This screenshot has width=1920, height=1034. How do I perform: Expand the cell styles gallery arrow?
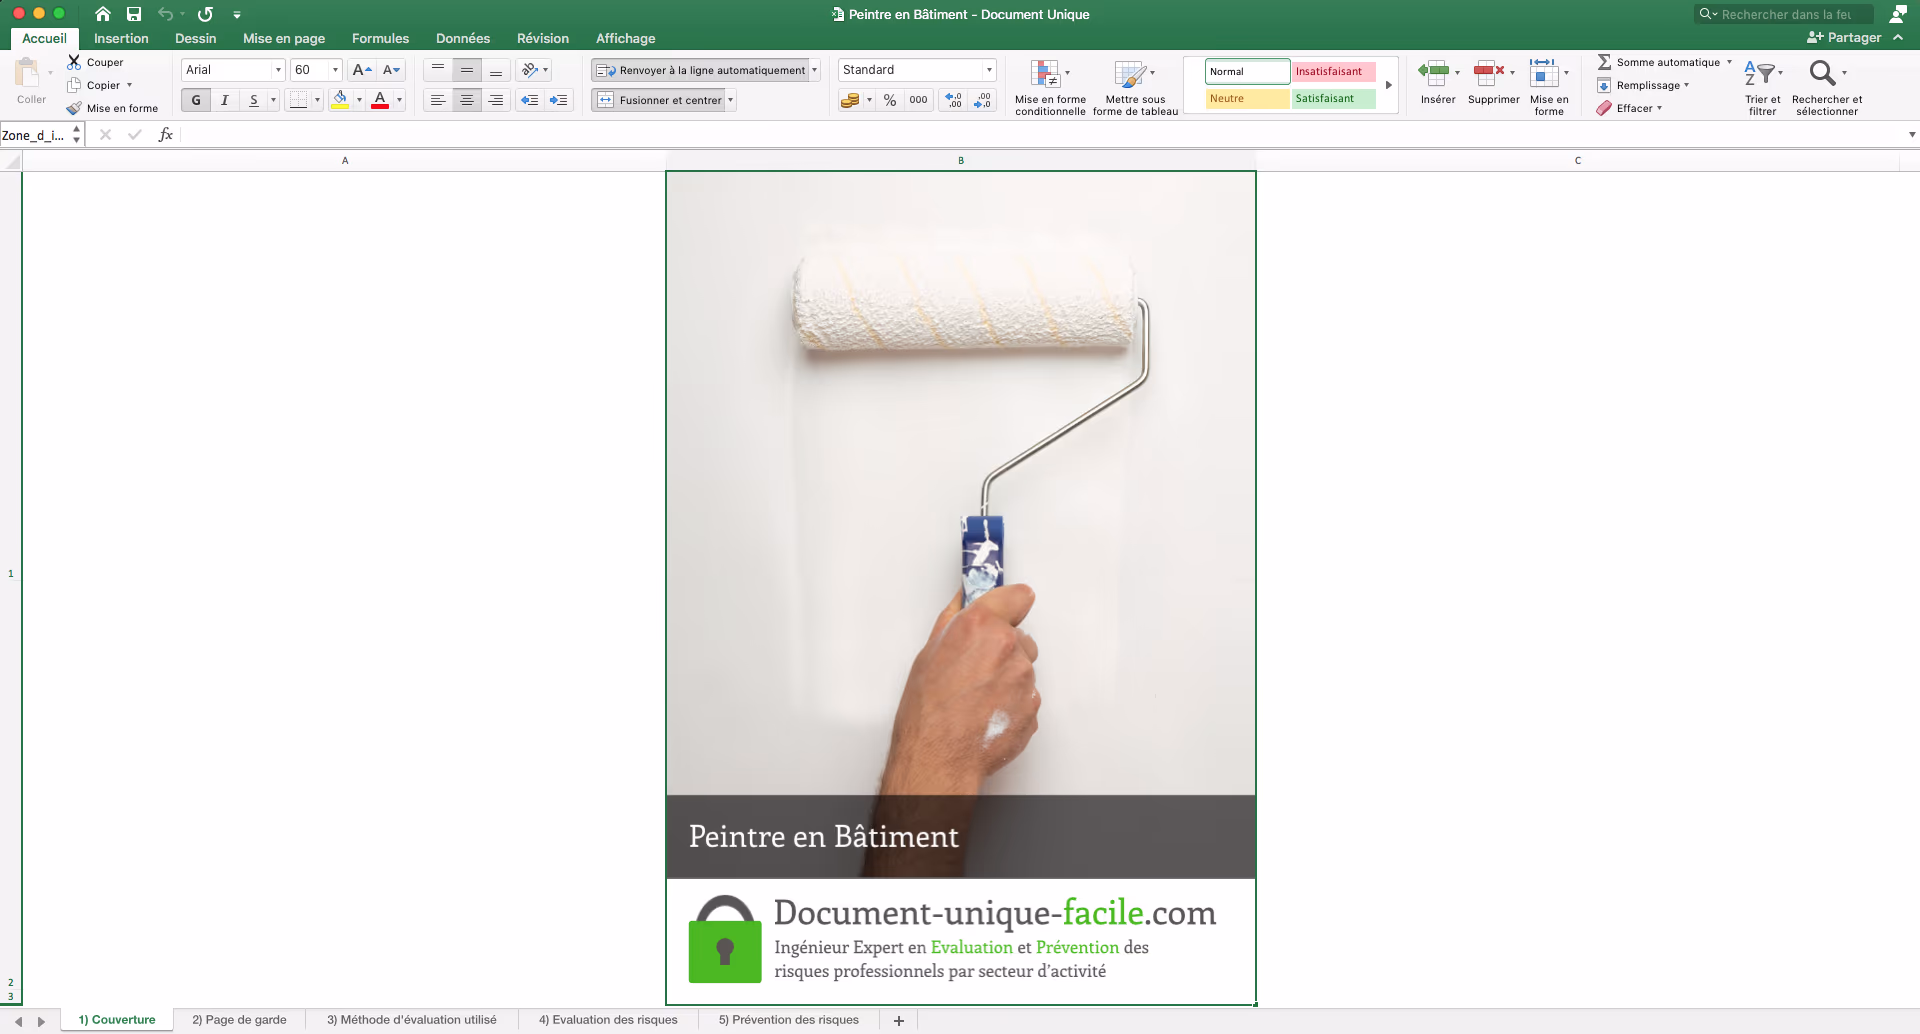(1389, 85)
